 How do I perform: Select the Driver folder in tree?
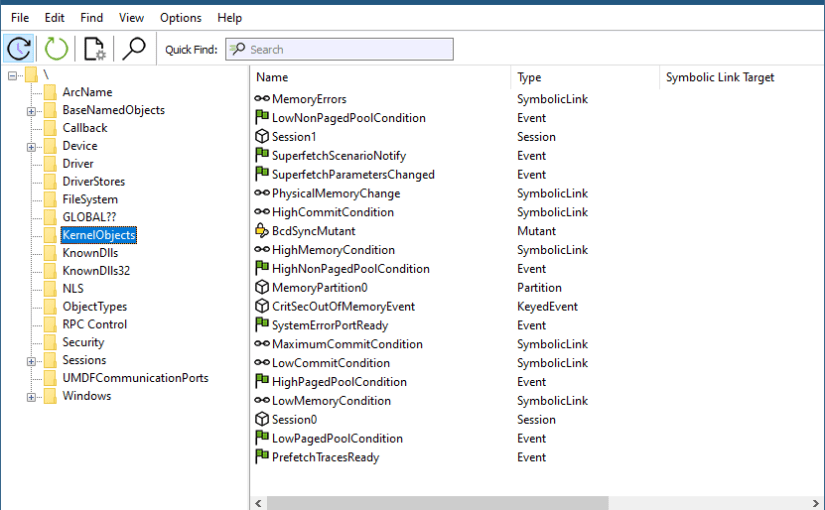[x=78, y=164]
